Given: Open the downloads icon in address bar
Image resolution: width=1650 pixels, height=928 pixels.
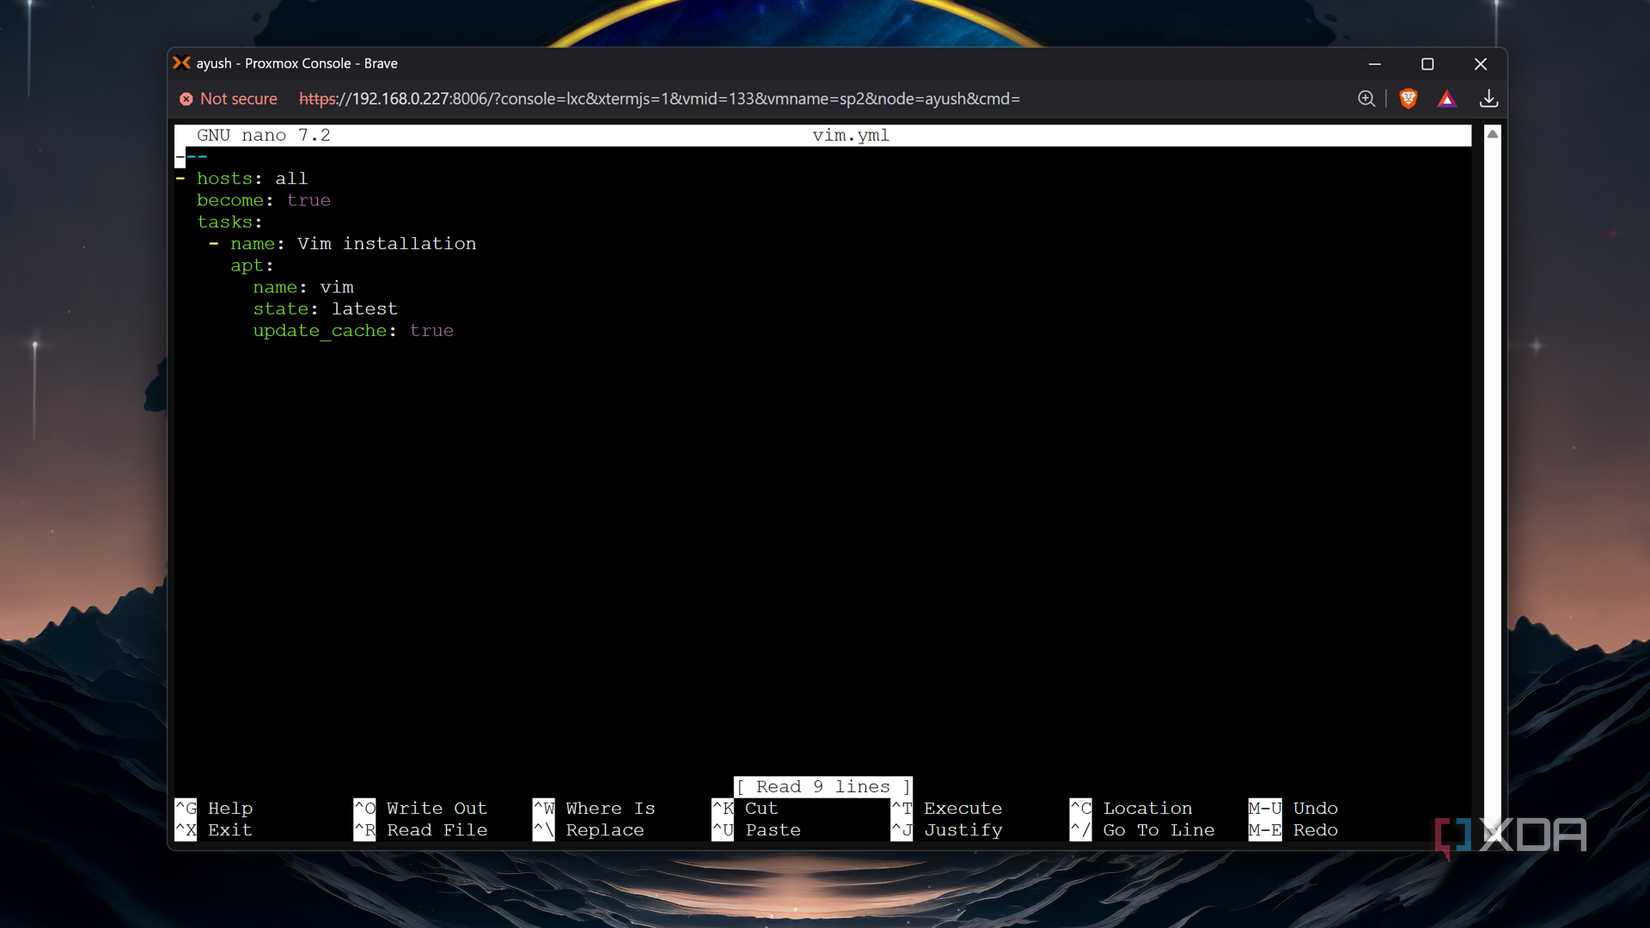Looking at the screenshot, I should 1489,98.
